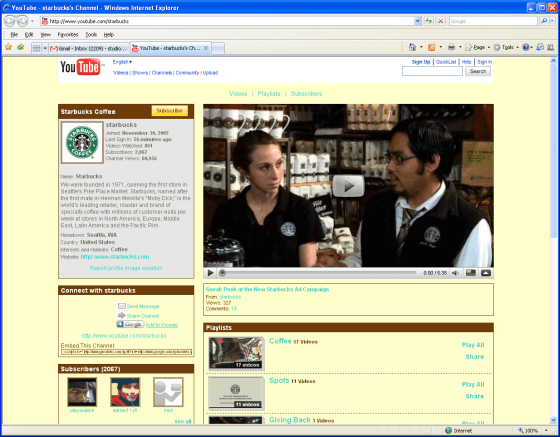
Task: Click see all in the Subscribers box
Action: point(182,421)
